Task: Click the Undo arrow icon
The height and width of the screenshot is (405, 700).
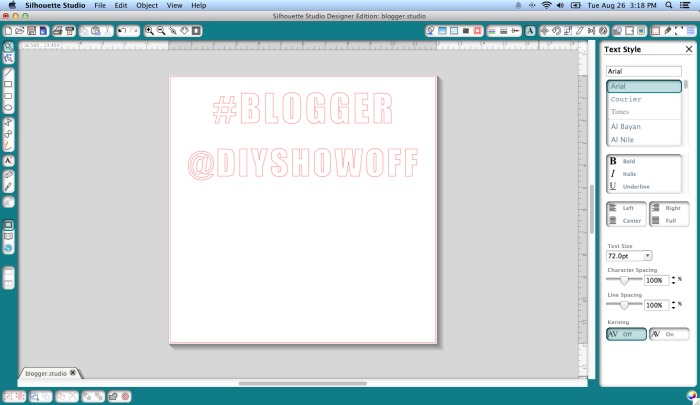Action: [122, 32]
